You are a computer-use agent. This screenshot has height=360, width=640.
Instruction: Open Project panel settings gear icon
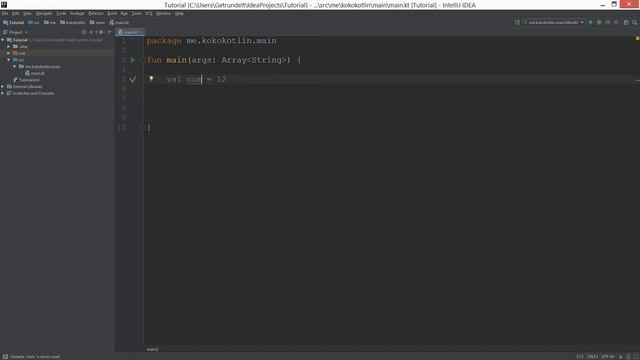(x=101, y=32)
